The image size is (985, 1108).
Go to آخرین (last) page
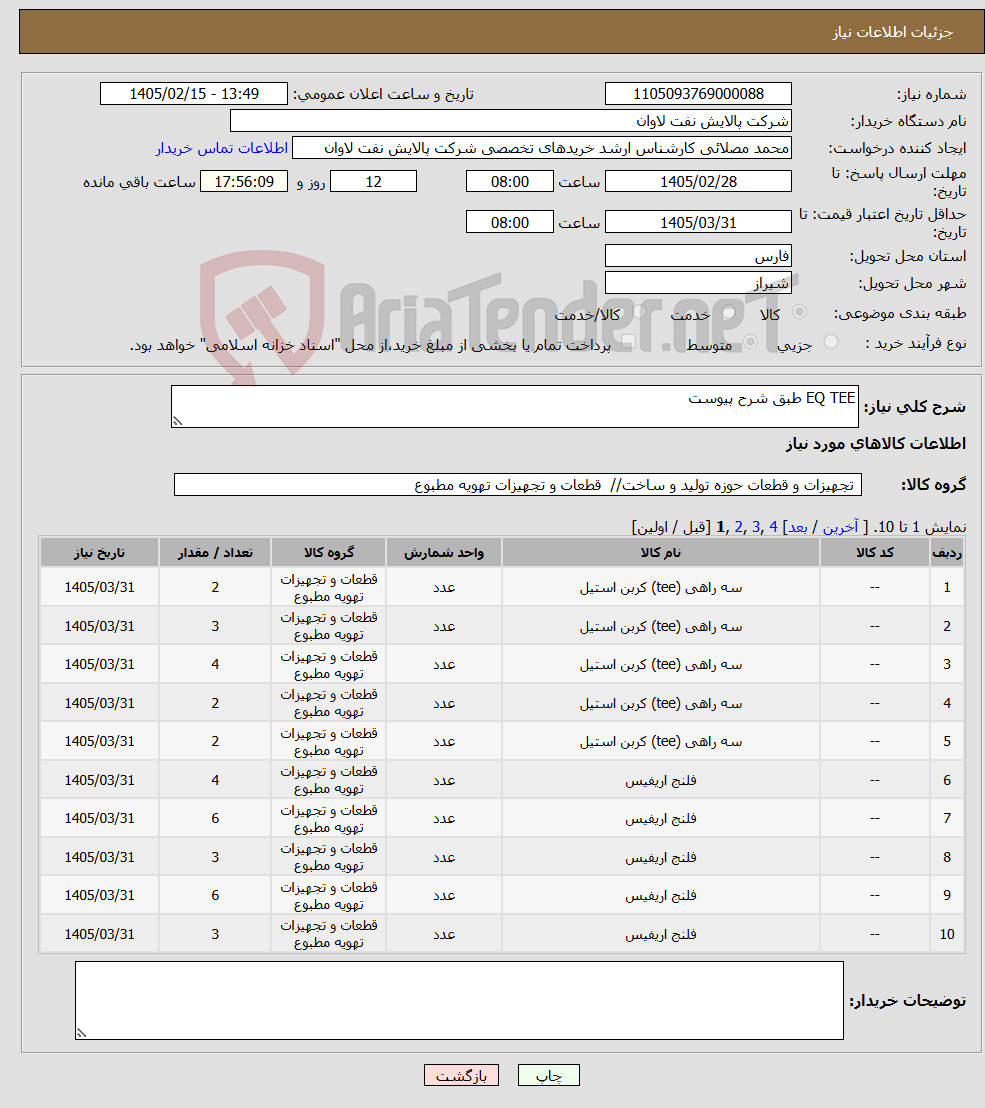[841, 527]
